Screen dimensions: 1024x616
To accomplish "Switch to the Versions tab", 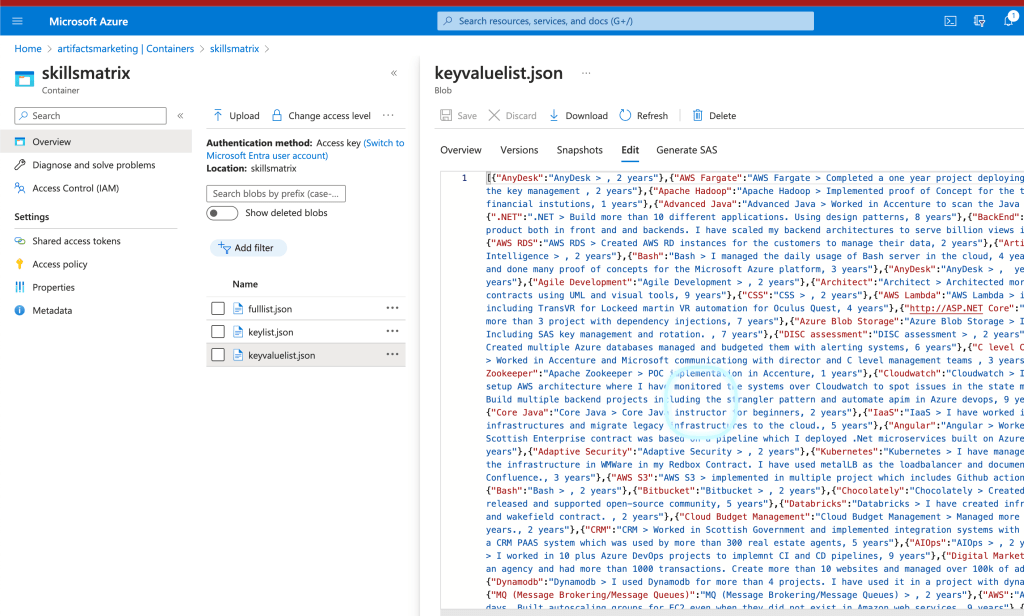I will pyautogui.click(x=519, y=150).
